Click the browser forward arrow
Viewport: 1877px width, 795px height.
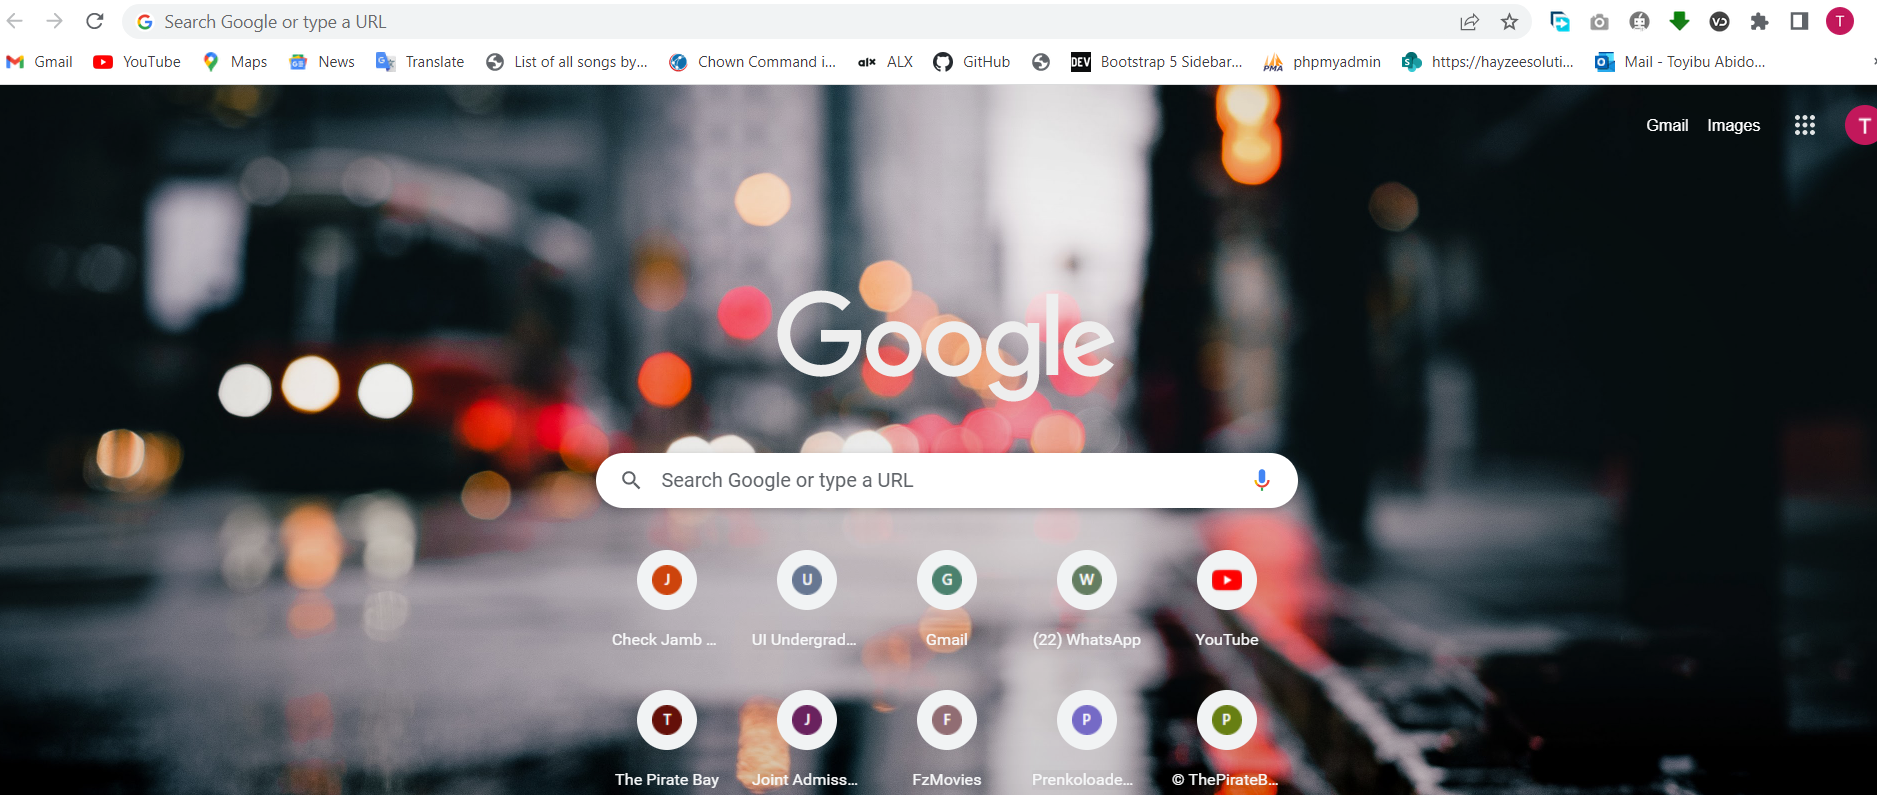point(55,21)
